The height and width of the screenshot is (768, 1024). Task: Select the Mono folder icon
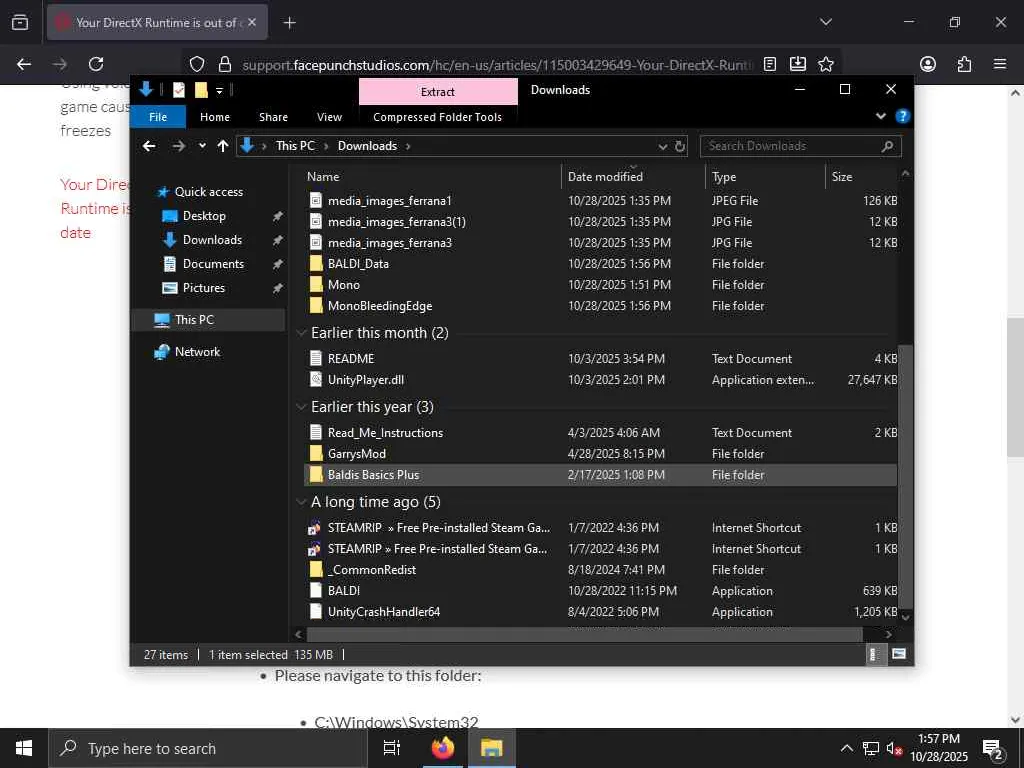click(316, 285)
